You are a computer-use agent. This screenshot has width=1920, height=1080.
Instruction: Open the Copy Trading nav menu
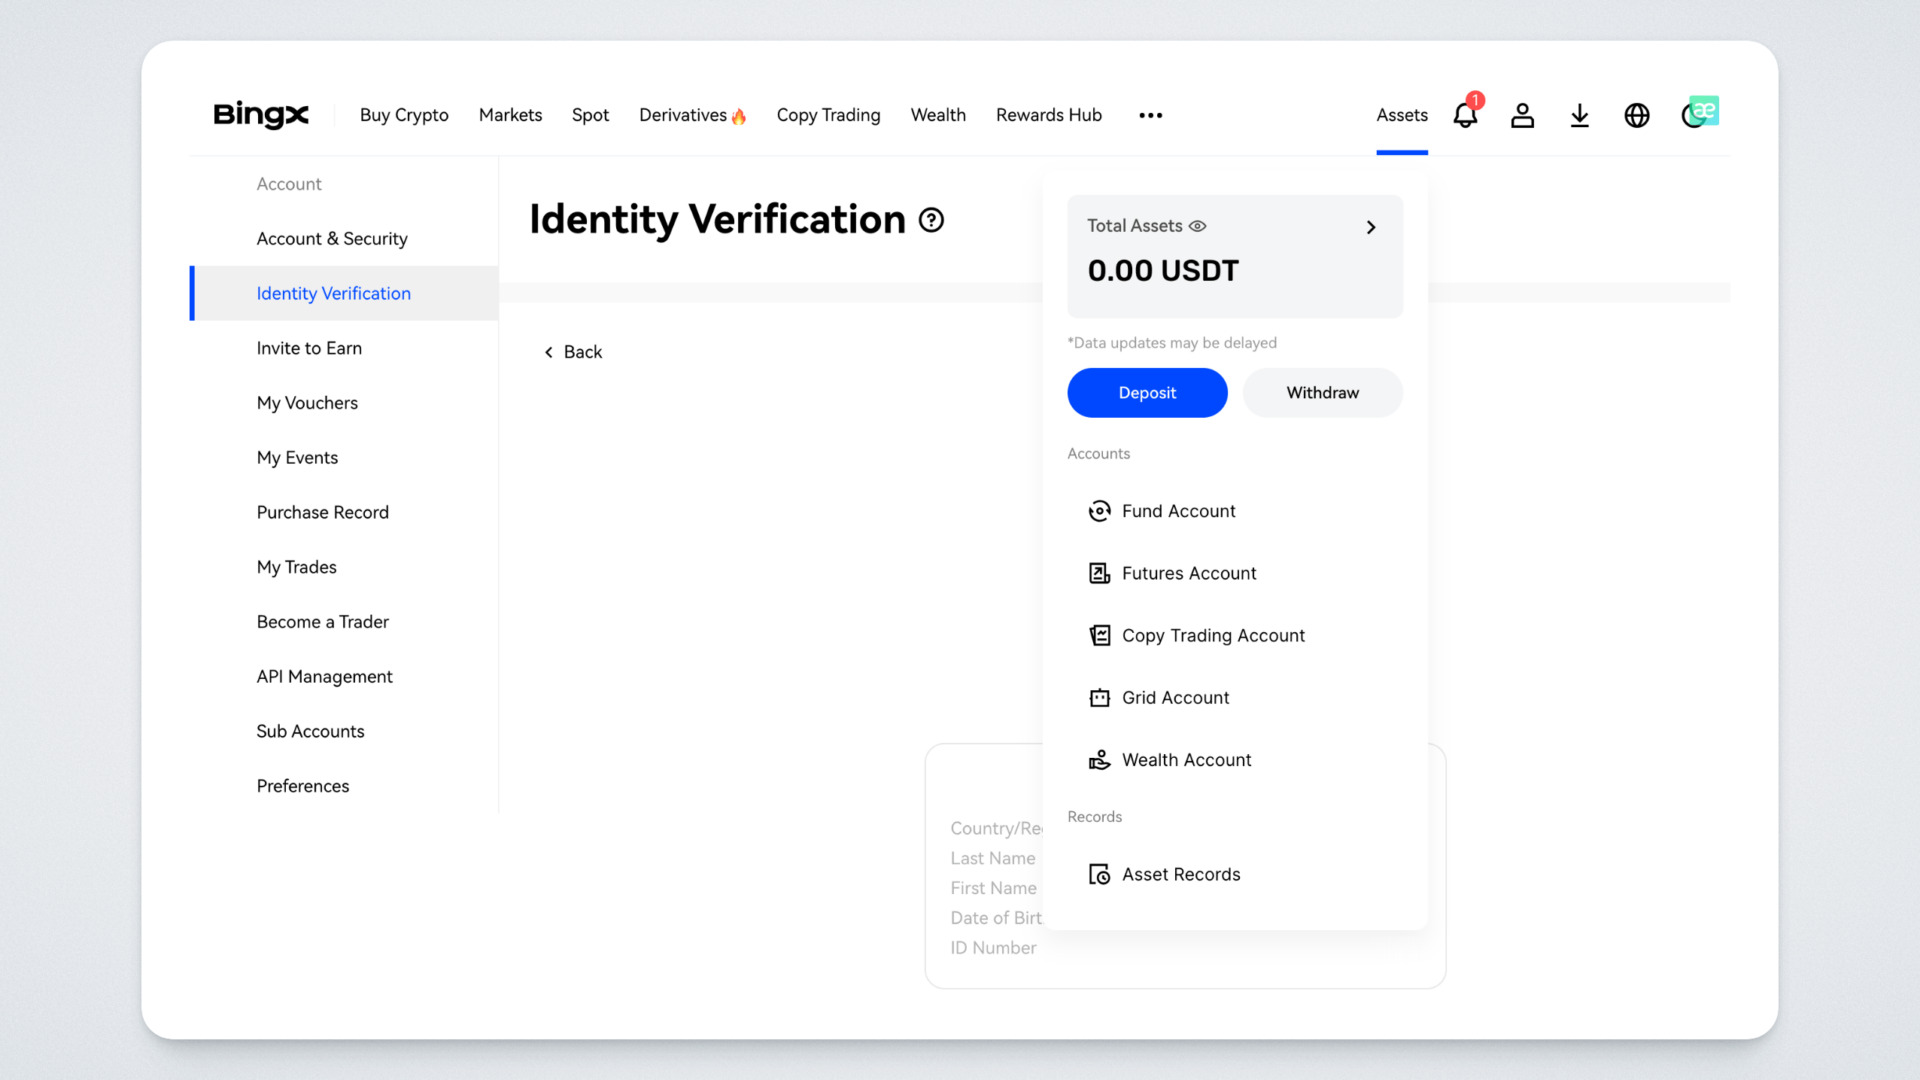pos(828,115)
